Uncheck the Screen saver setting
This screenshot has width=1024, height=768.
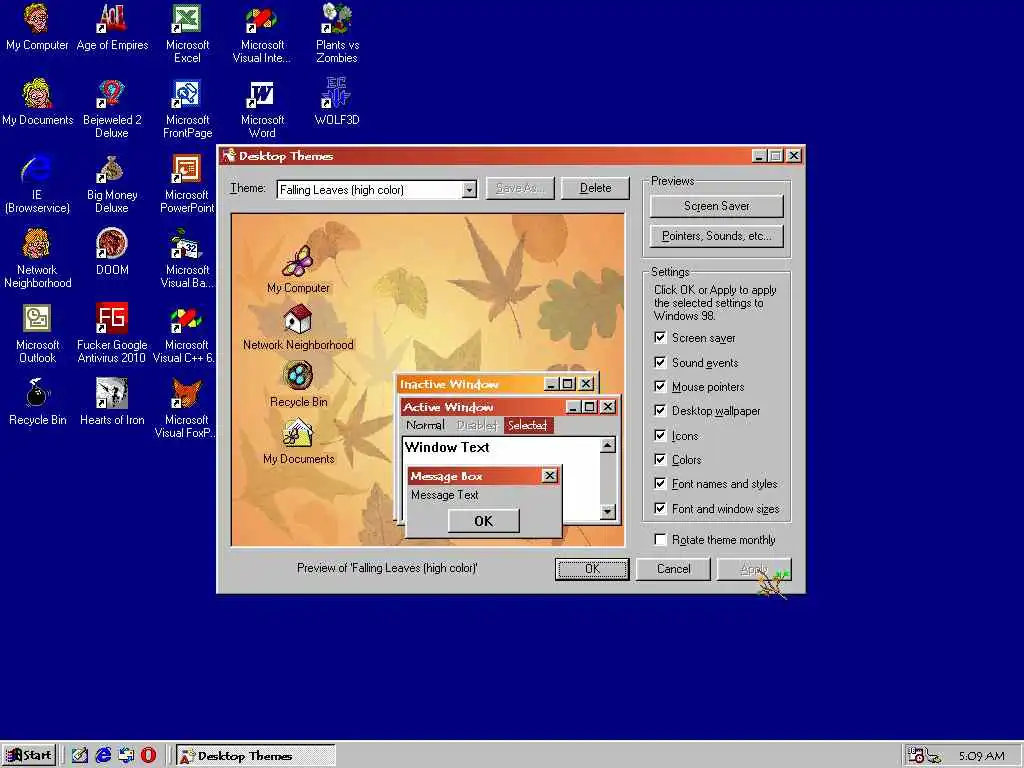click(660, 338)
